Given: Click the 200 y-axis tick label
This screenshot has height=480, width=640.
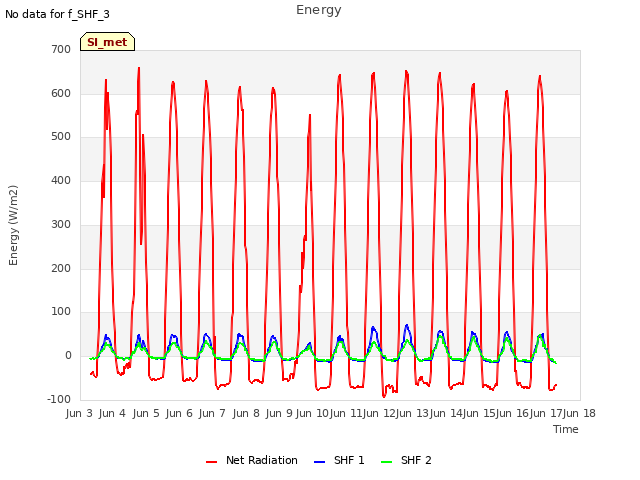Looking at the screenshot, I should (61, 269).
